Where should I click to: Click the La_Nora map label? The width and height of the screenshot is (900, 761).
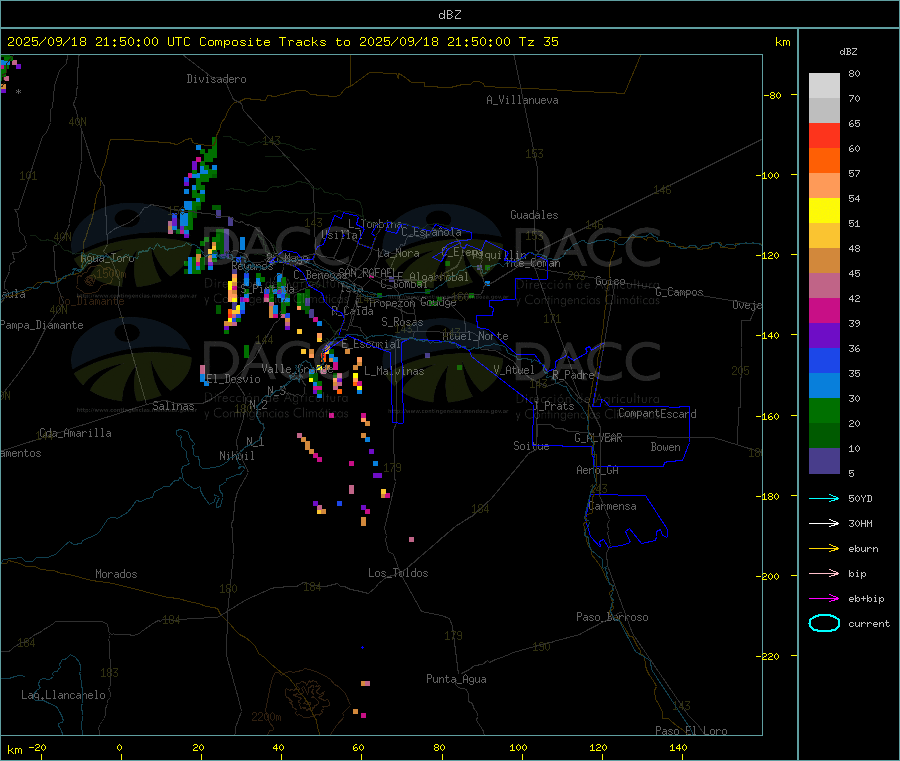(x=398, y=253)
